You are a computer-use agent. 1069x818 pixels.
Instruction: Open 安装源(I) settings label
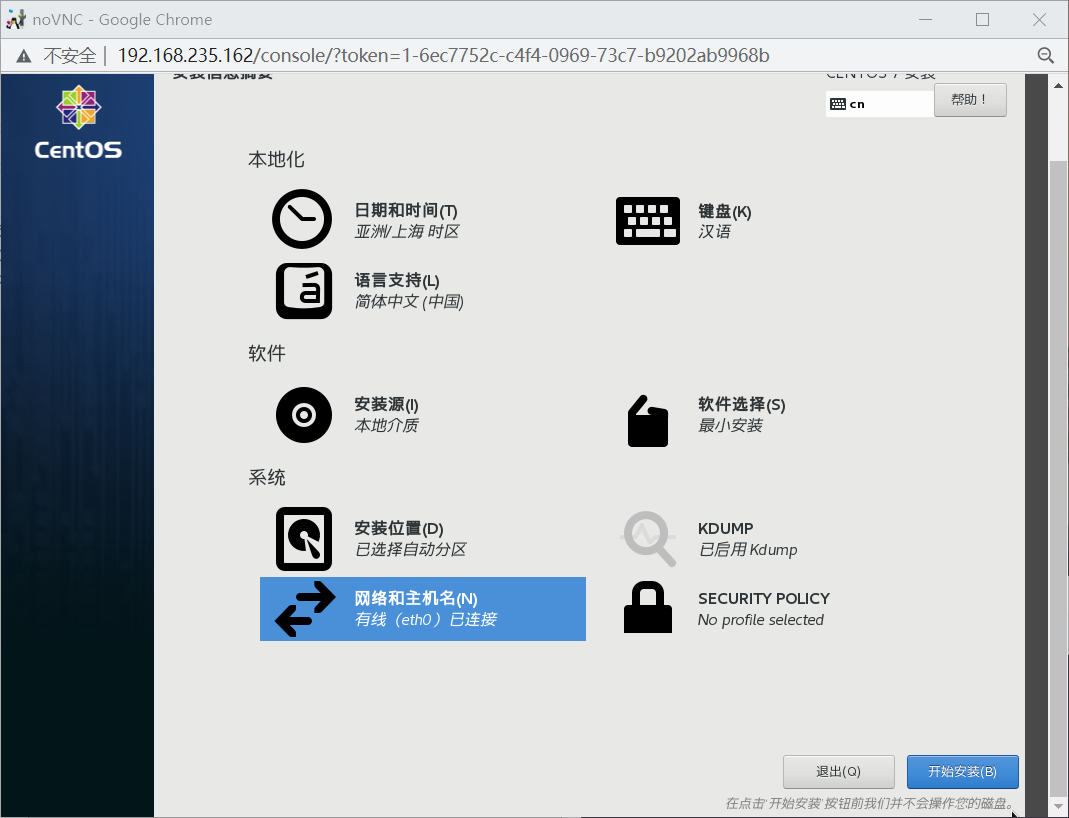point(387,404)
